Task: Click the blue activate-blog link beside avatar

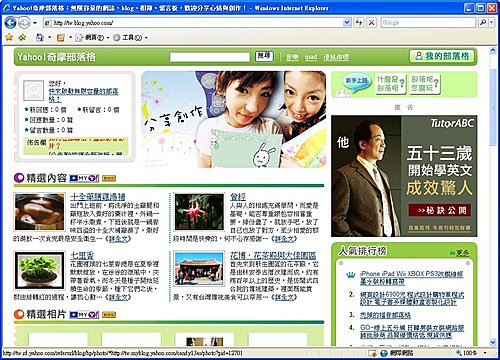Action: click(x=83, y=95)
